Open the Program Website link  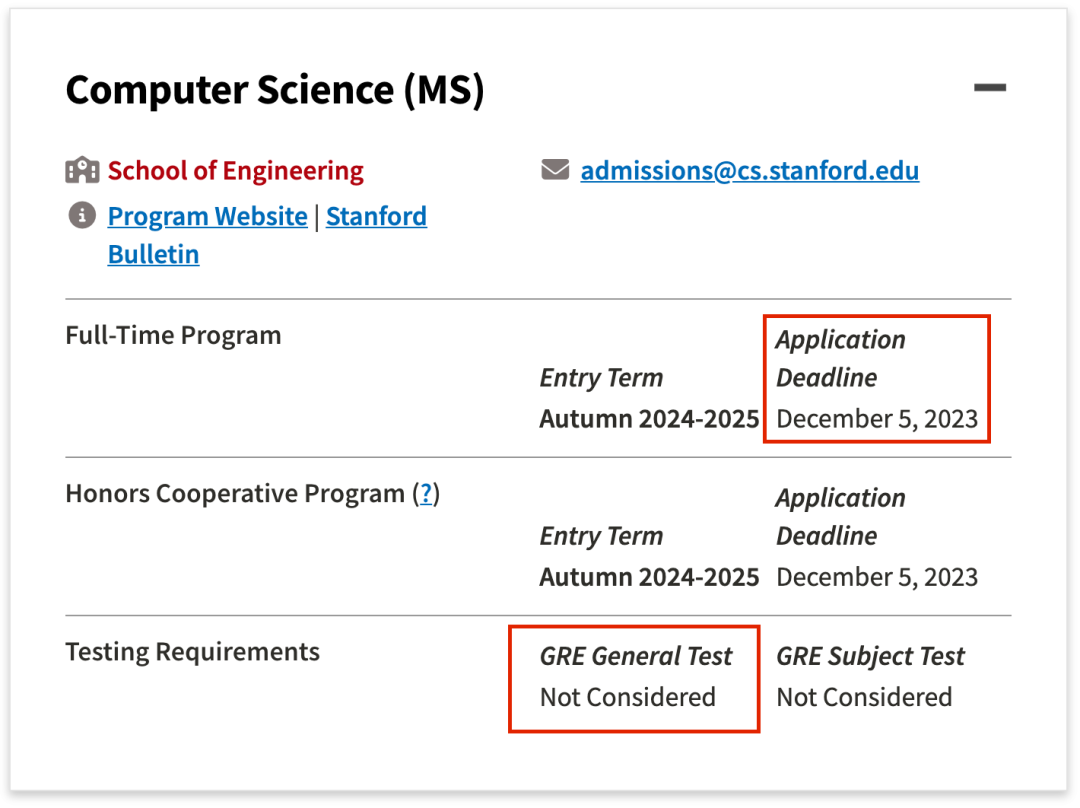pyautogui.click(x=207, y=216)
